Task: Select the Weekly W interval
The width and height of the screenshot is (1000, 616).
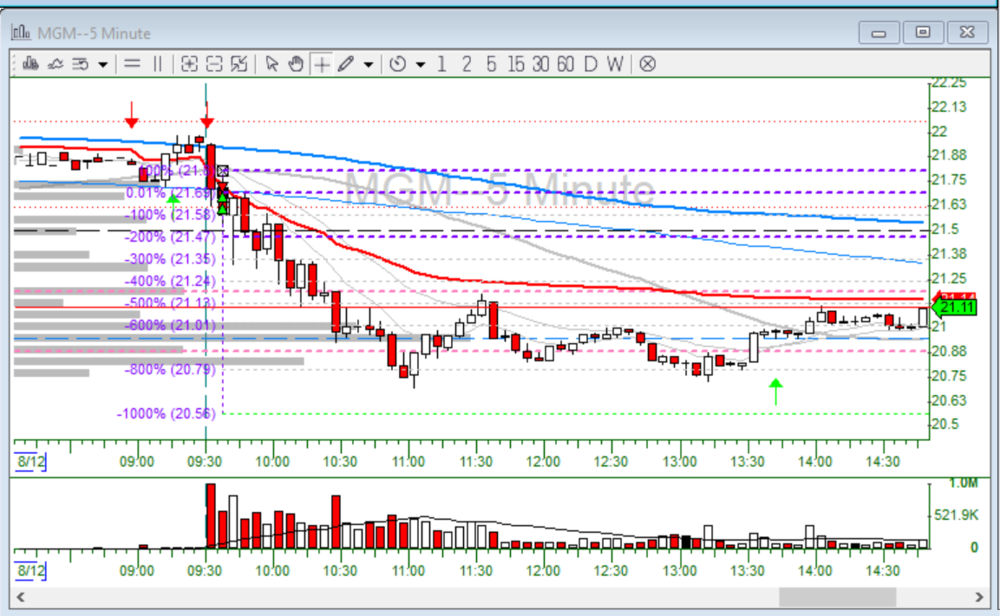Action: click(x=614, y=64)
